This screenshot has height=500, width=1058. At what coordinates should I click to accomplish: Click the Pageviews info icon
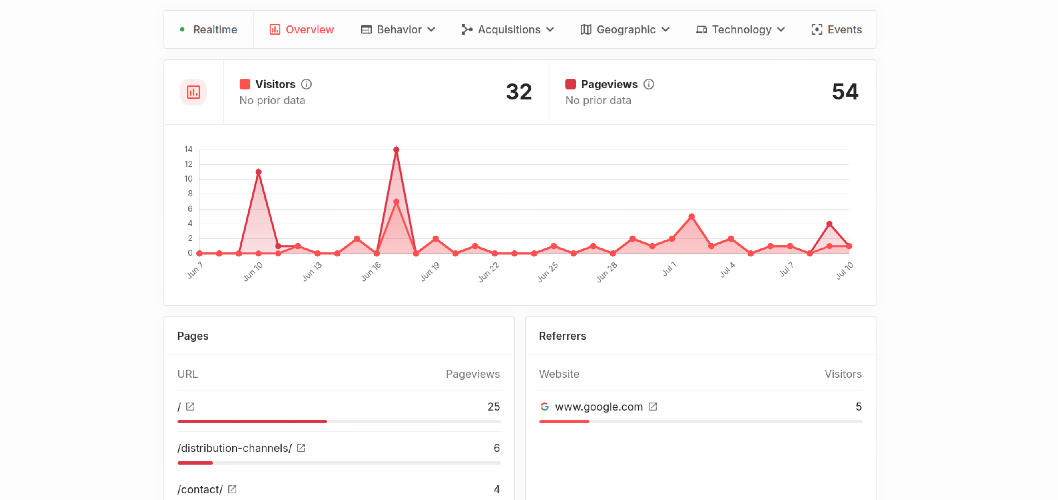point(648,84)
